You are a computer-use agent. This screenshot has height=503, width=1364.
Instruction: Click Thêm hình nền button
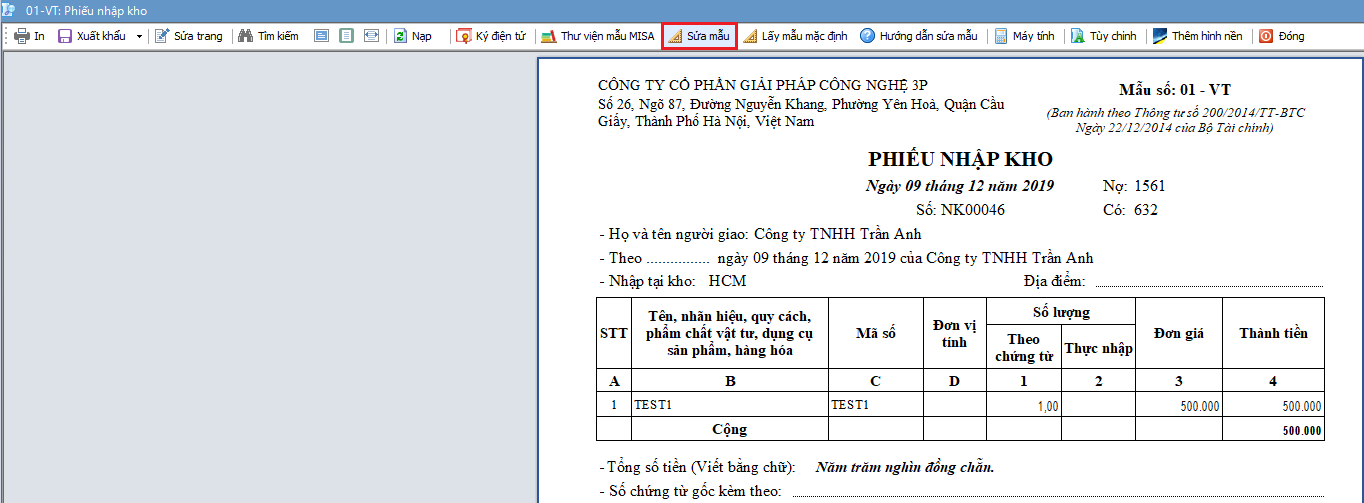(x=1197, y=36)
